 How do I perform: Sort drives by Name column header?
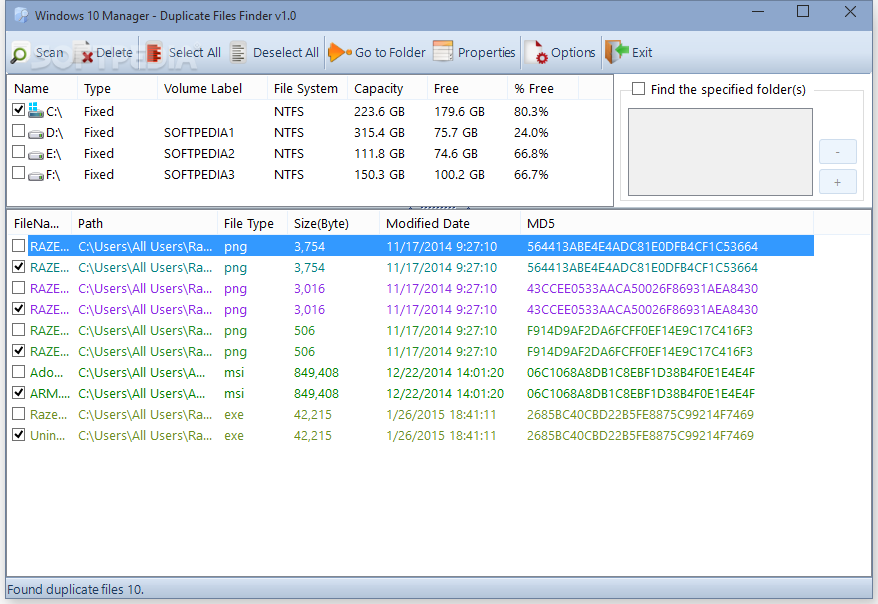[42, 88]
